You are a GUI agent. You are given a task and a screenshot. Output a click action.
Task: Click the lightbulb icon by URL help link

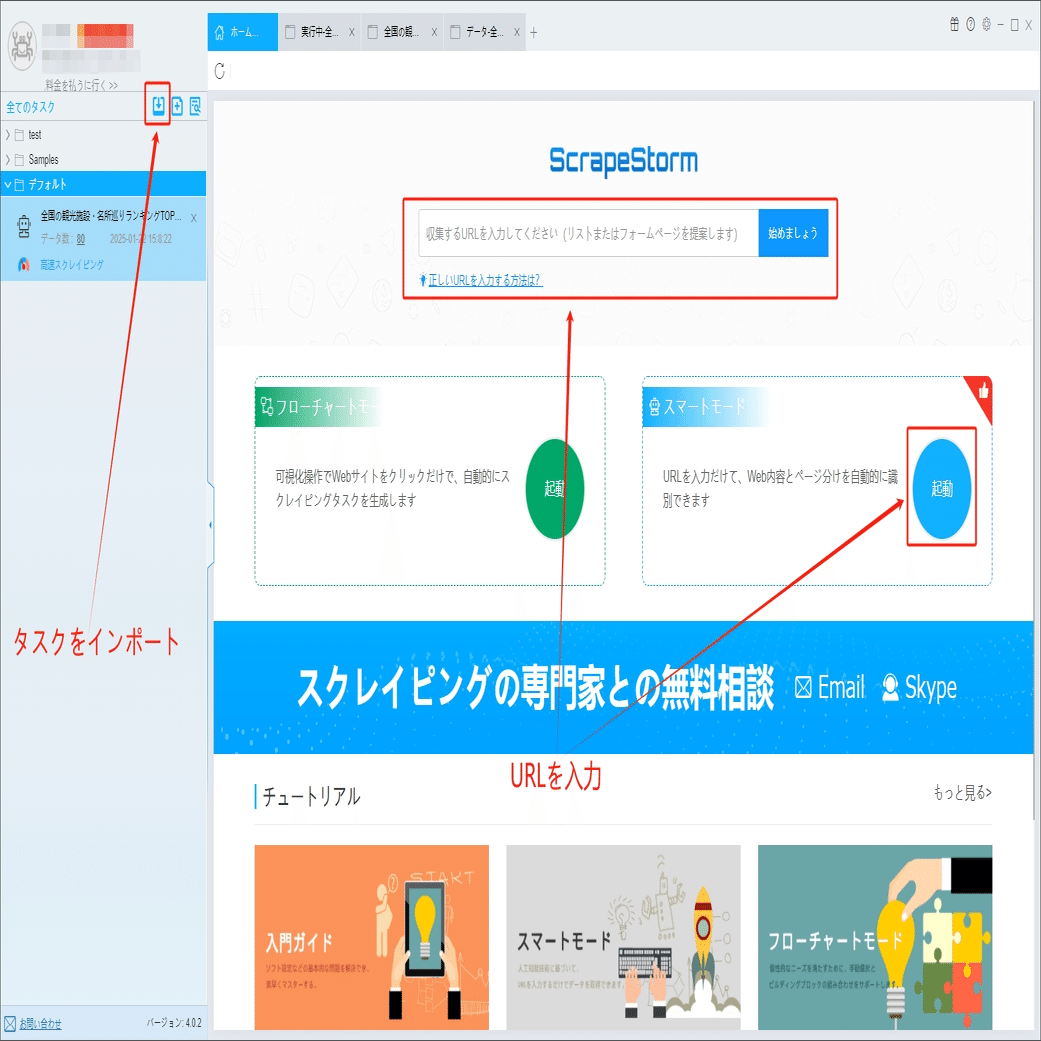pos(422,280)
